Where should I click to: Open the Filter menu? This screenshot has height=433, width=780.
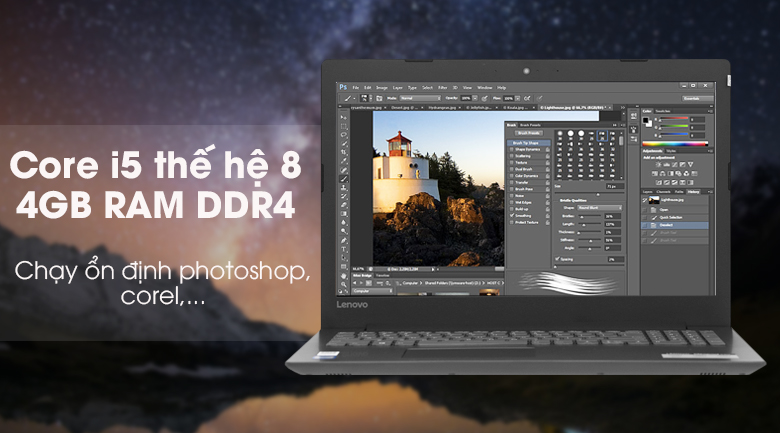pyautogui.click(x=443, y=88)
